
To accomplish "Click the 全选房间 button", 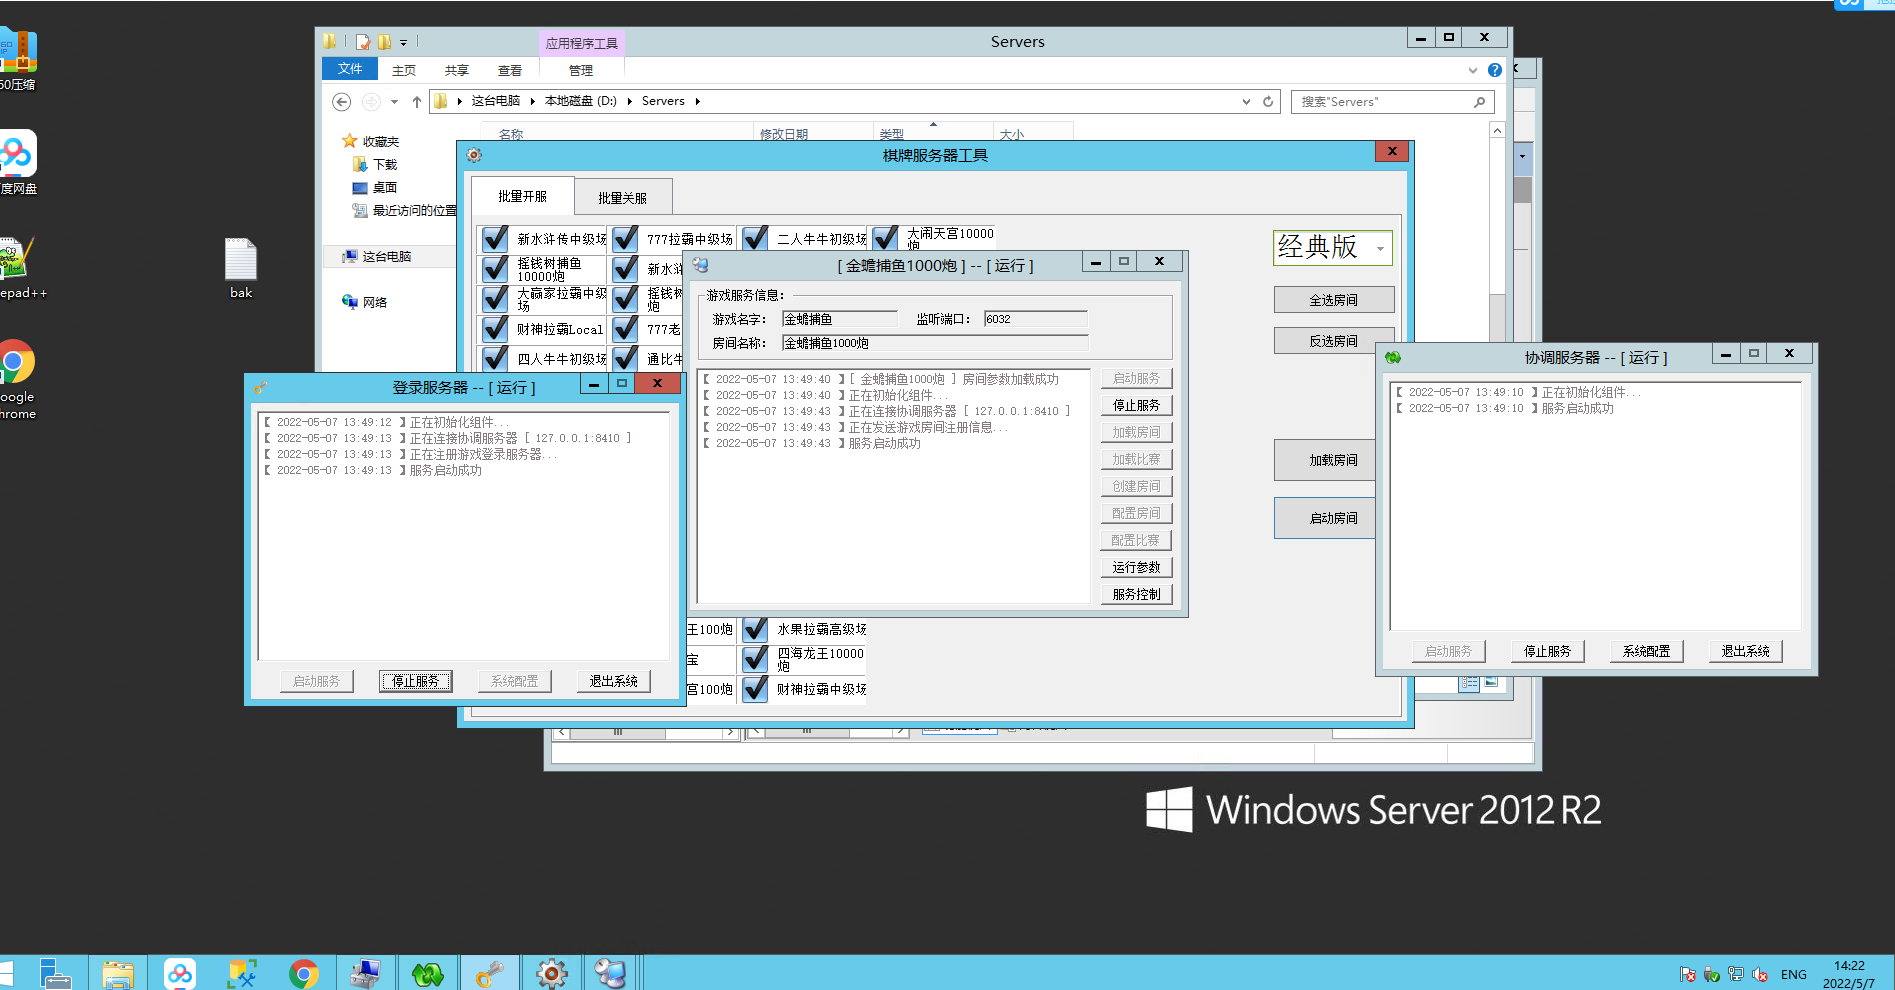I will tap(1333, 300).
